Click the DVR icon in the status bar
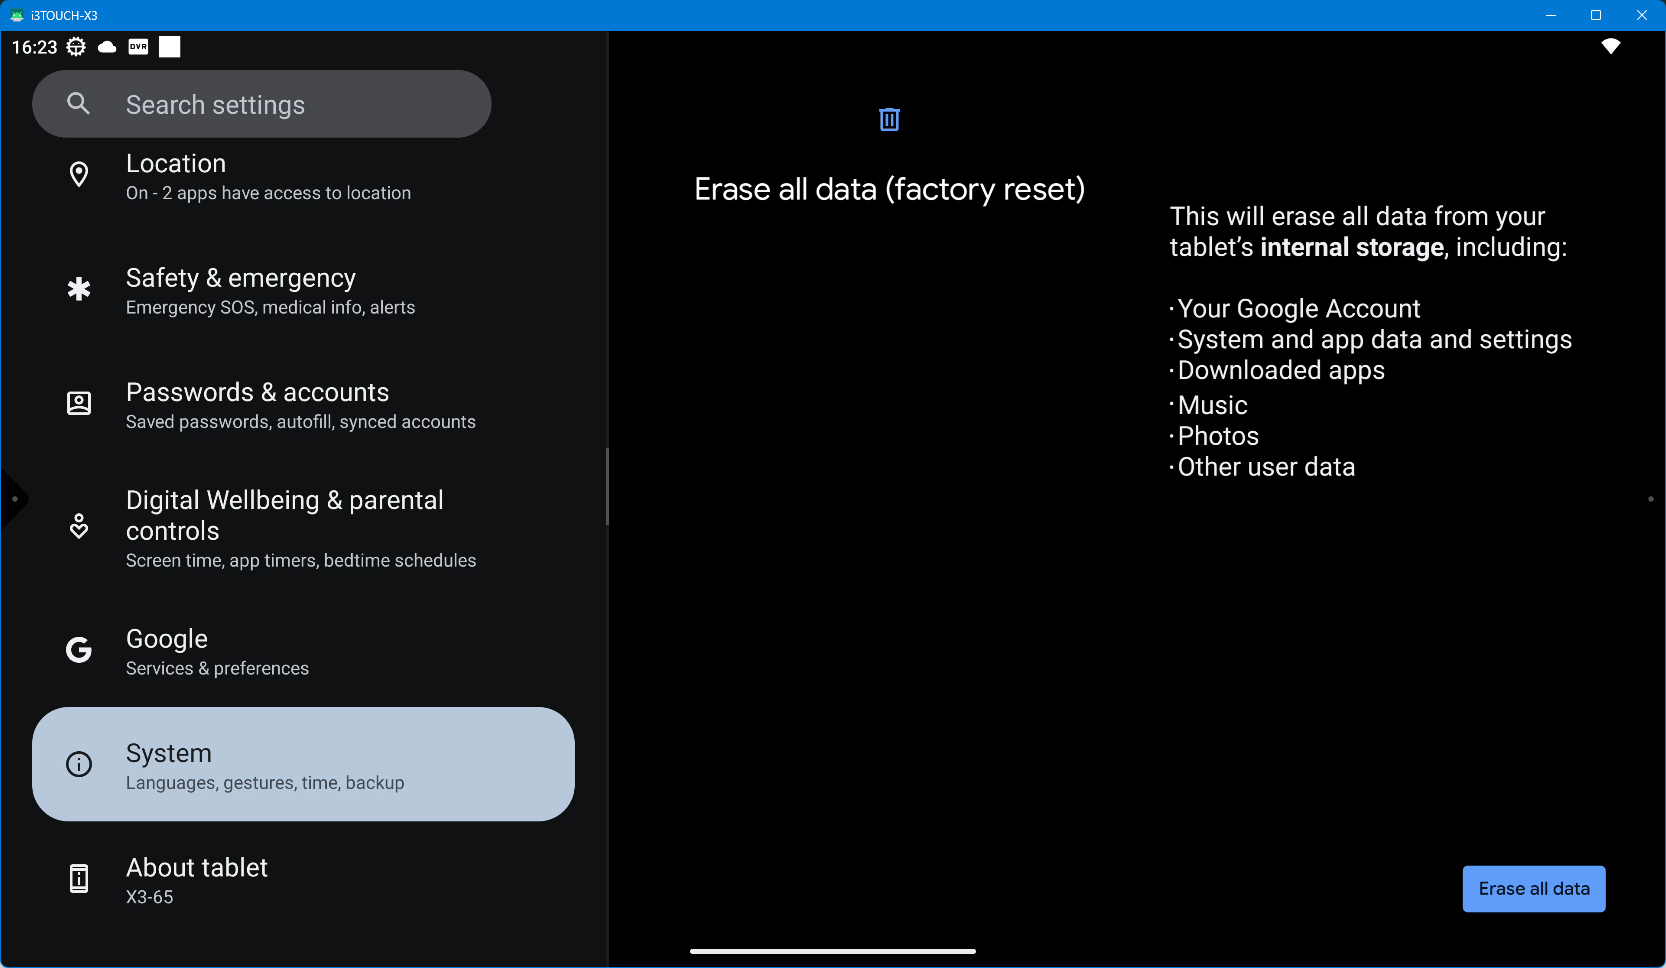Image resolution: width=1666 pixels, height=968 pixels. [138, 47]
